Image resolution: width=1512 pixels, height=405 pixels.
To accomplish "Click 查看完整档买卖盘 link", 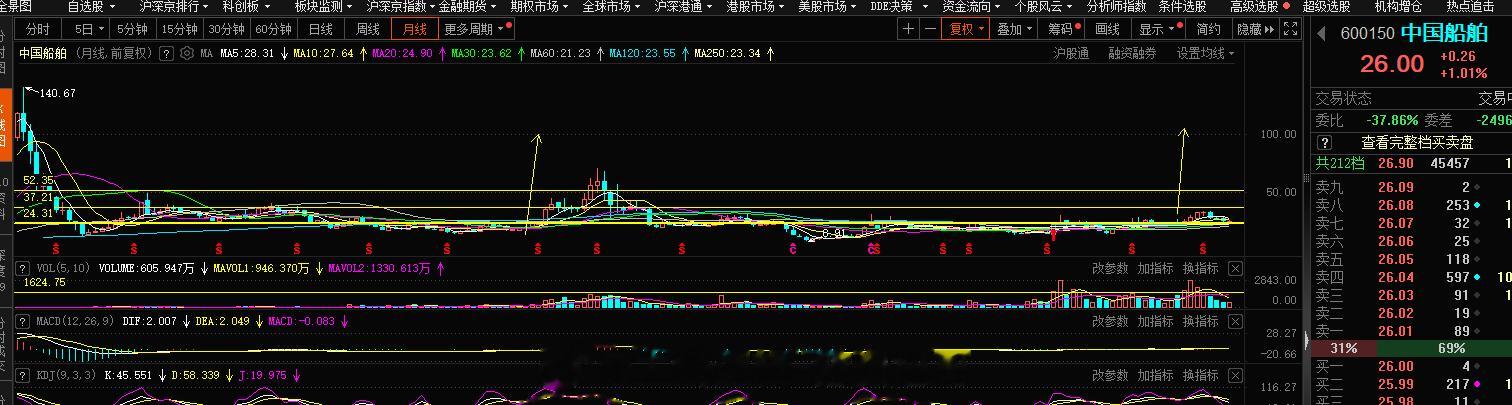I will coord(1417,143).
